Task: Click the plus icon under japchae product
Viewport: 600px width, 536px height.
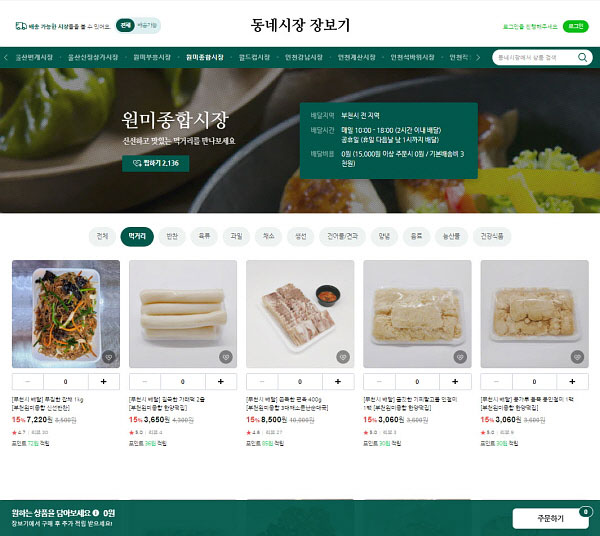Action: point(104,381)
